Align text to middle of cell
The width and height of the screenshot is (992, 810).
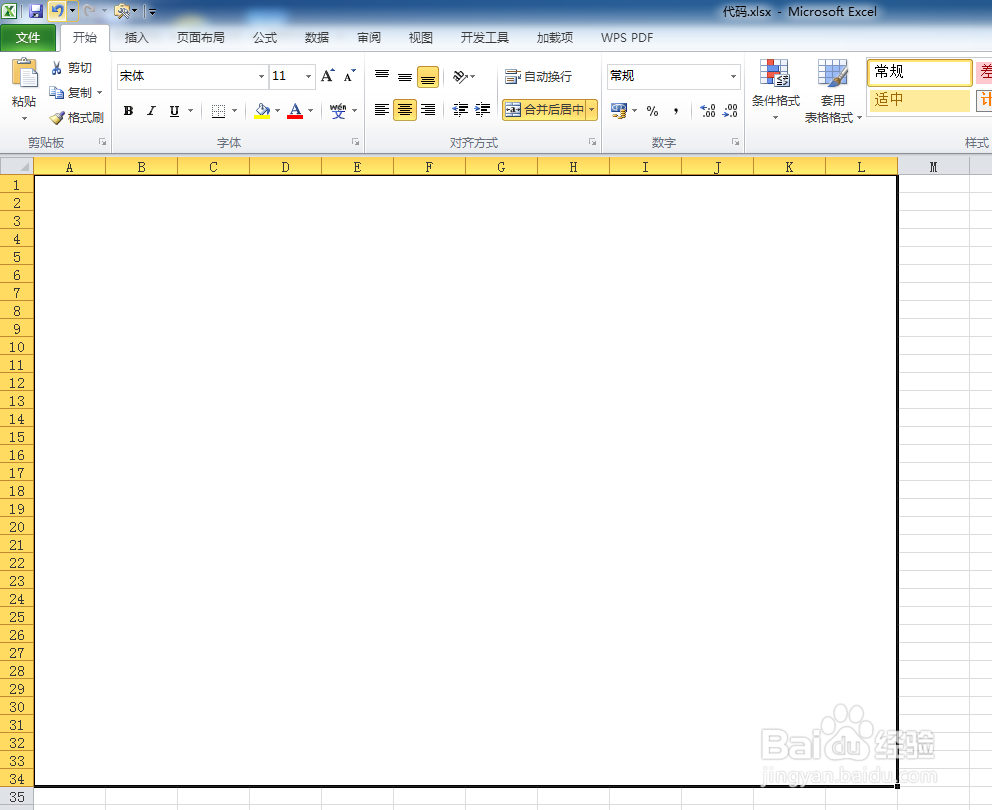pyautogui.click(x=405, y=77)
